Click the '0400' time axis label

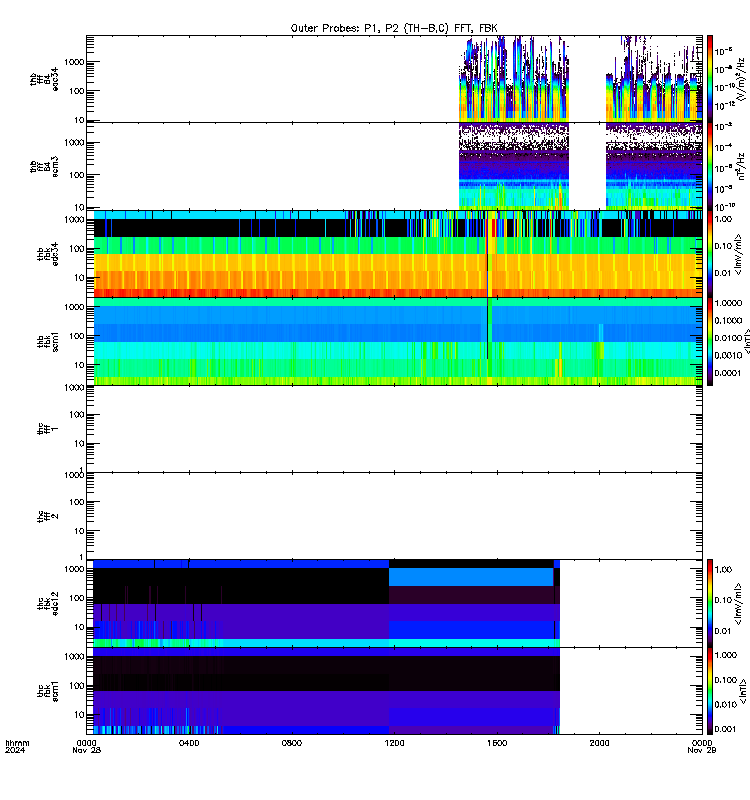pyautogui.click(x=189, y=743)
